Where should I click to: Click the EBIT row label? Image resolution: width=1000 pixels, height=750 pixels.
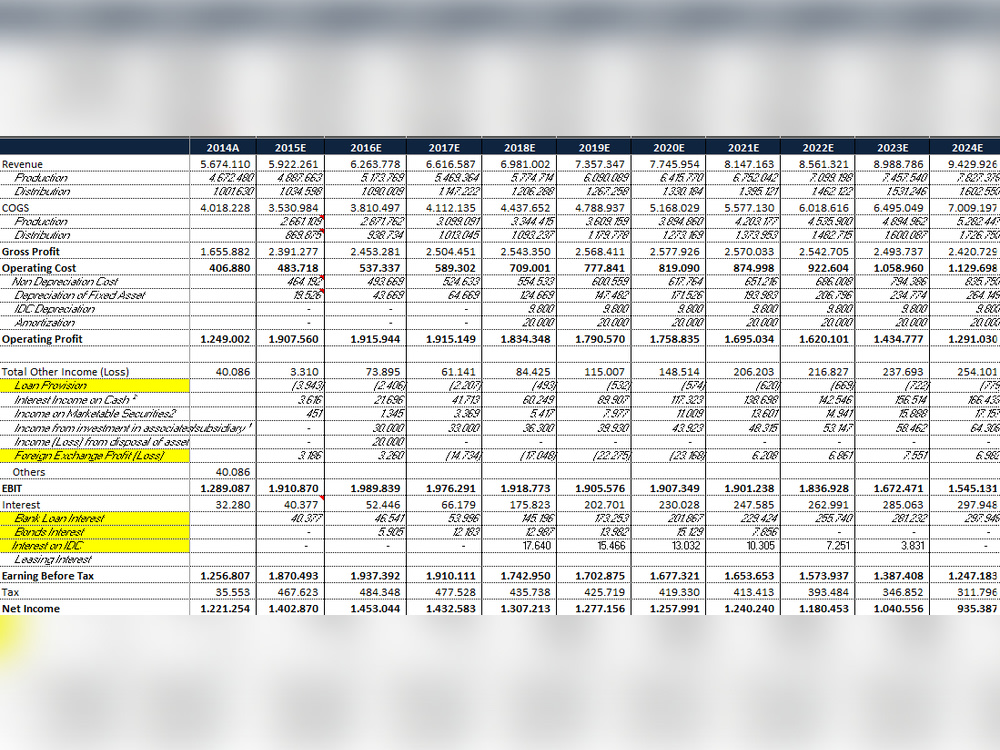click(12, 489)
